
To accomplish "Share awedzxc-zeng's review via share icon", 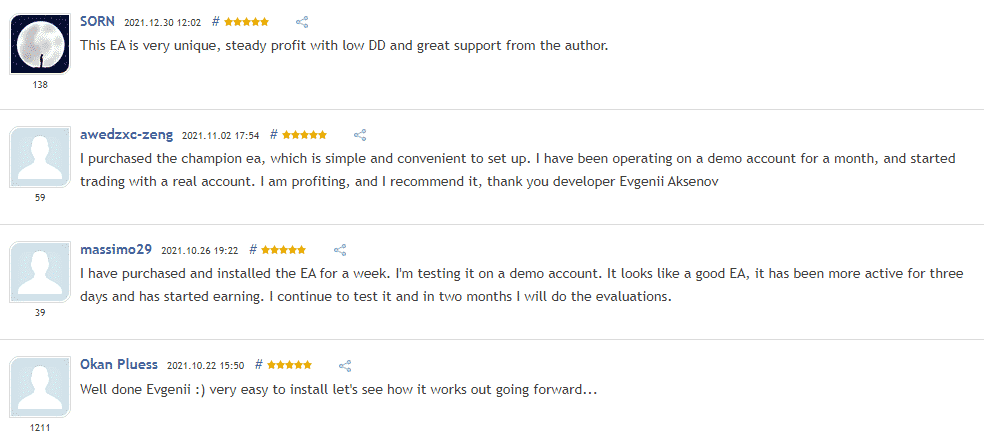I will click(360, 135).
